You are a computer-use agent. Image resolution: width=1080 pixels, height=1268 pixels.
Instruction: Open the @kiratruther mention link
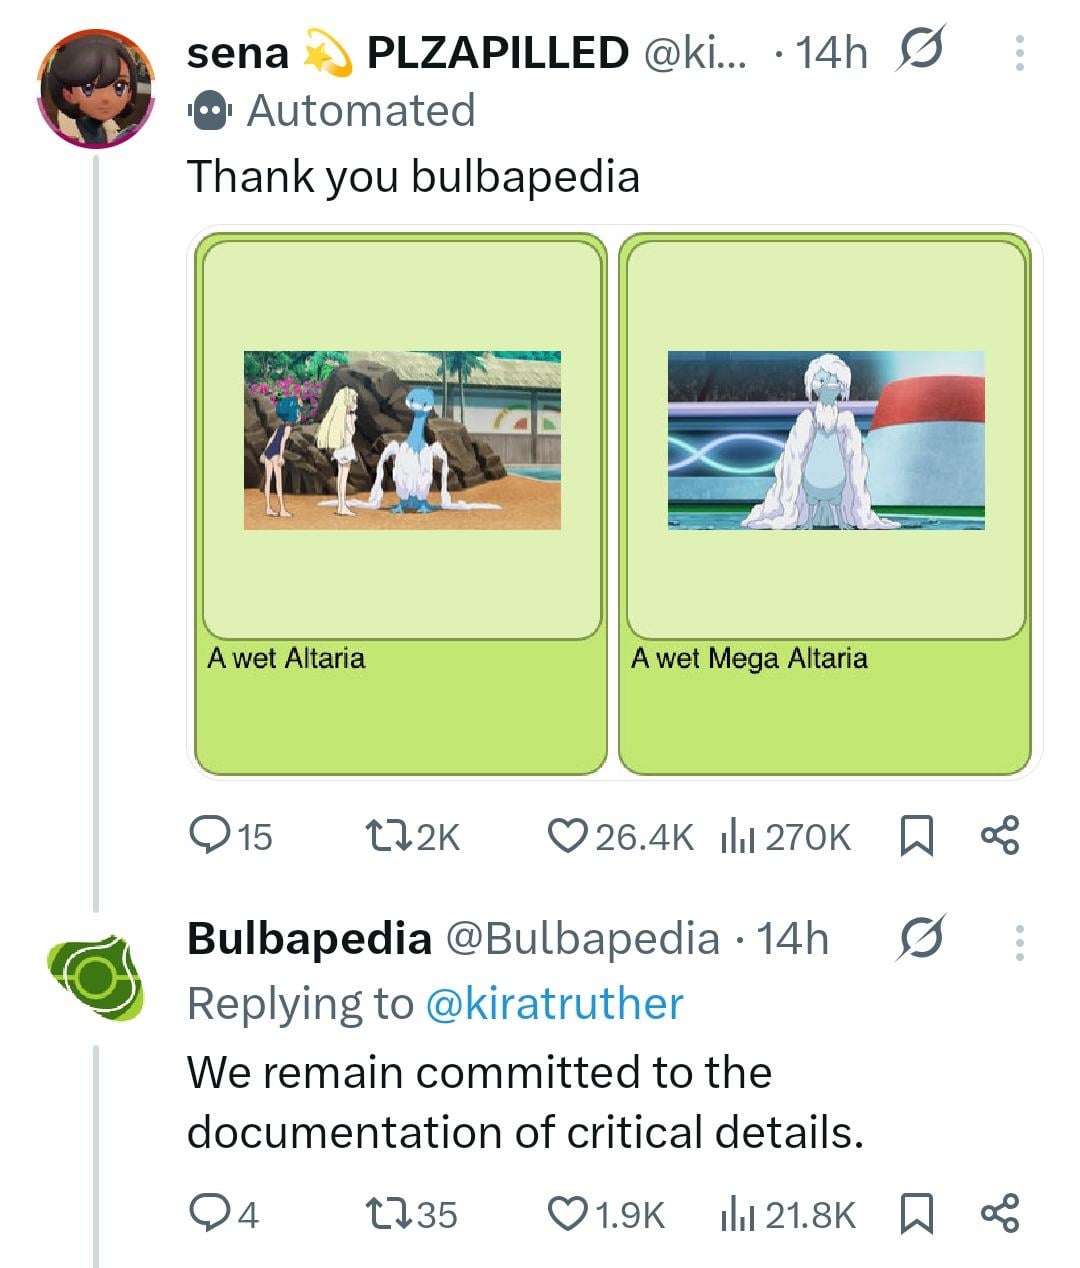pyautogui.click(x=554, y=1003)
